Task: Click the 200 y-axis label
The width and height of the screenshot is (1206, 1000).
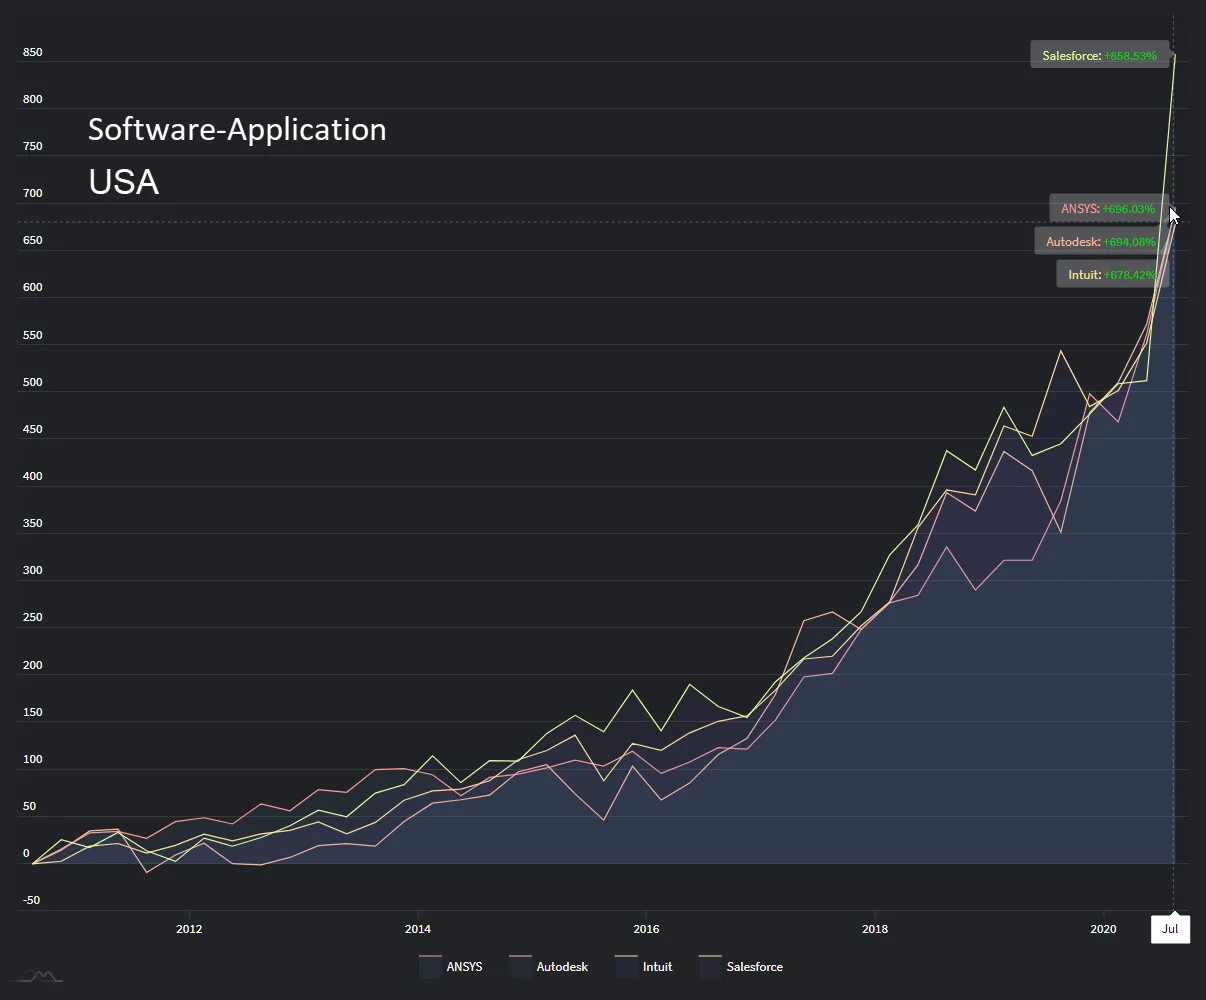Action: pos(33,665)
